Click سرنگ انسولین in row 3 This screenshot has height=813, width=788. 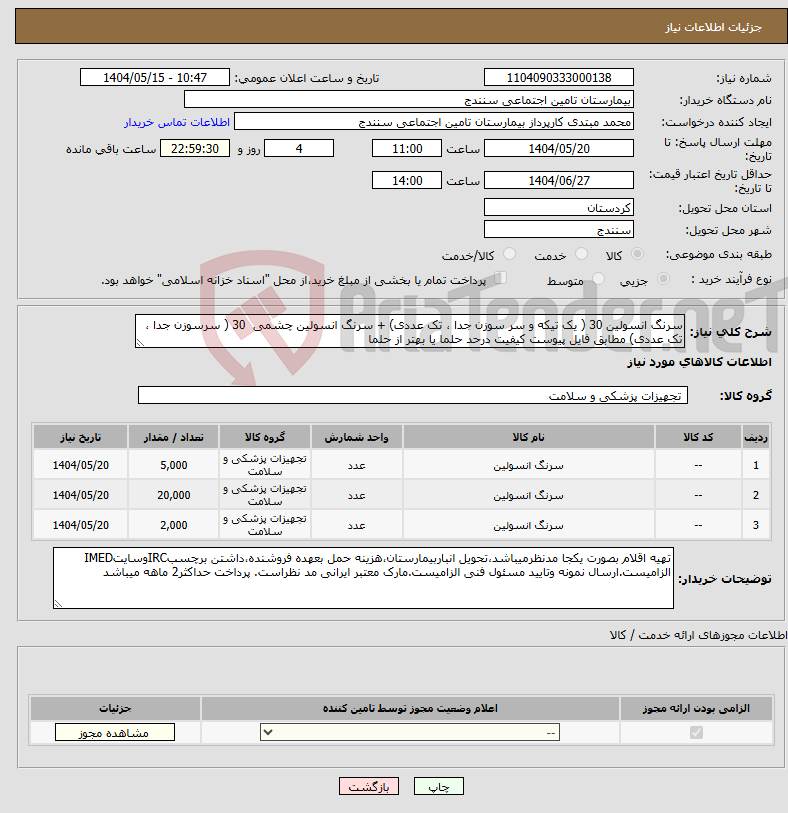click(528, 525)
